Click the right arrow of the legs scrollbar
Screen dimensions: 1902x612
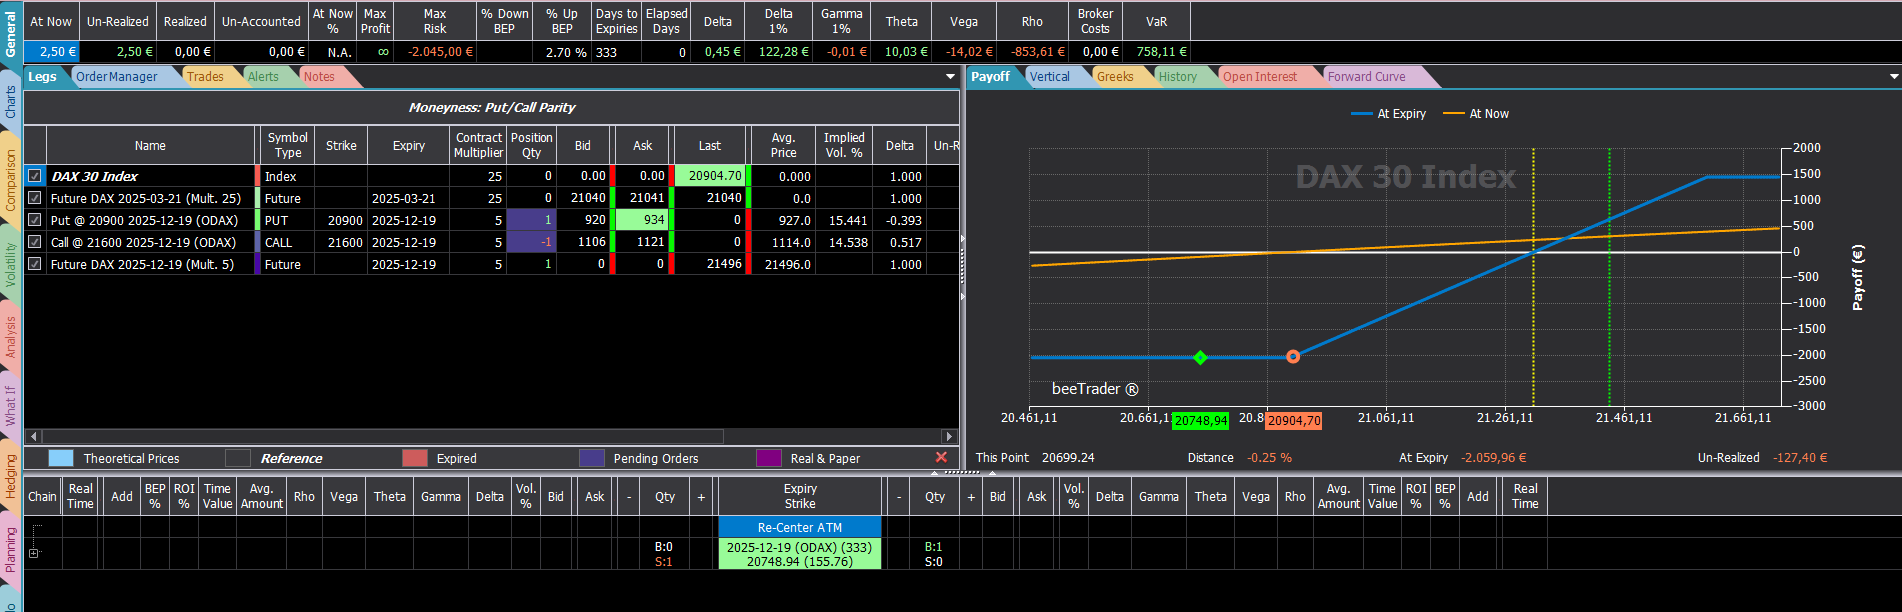coord(949,436)
